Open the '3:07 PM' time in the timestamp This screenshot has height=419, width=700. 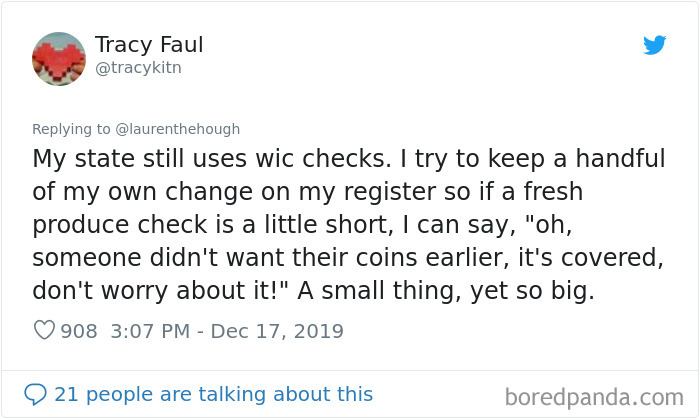click(150, 331)
